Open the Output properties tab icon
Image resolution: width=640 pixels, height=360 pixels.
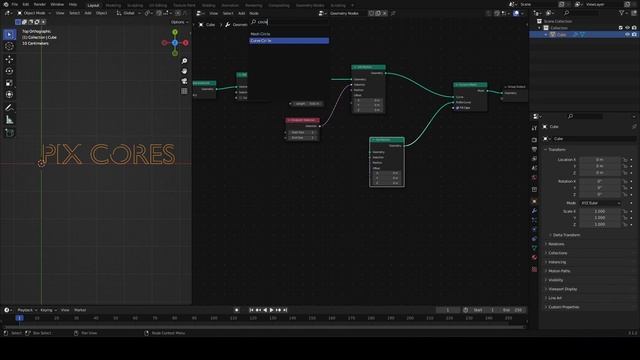[x=534, y=149]
